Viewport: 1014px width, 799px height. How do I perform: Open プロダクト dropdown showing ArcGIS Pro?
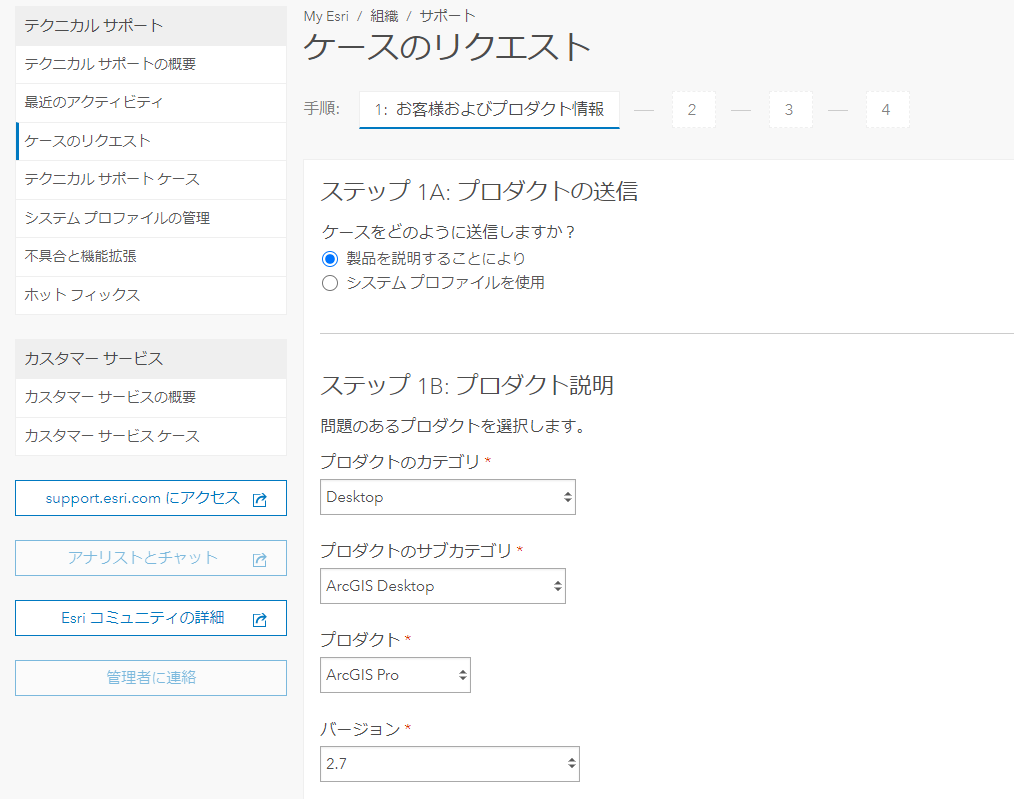click(x=395, y=675)
